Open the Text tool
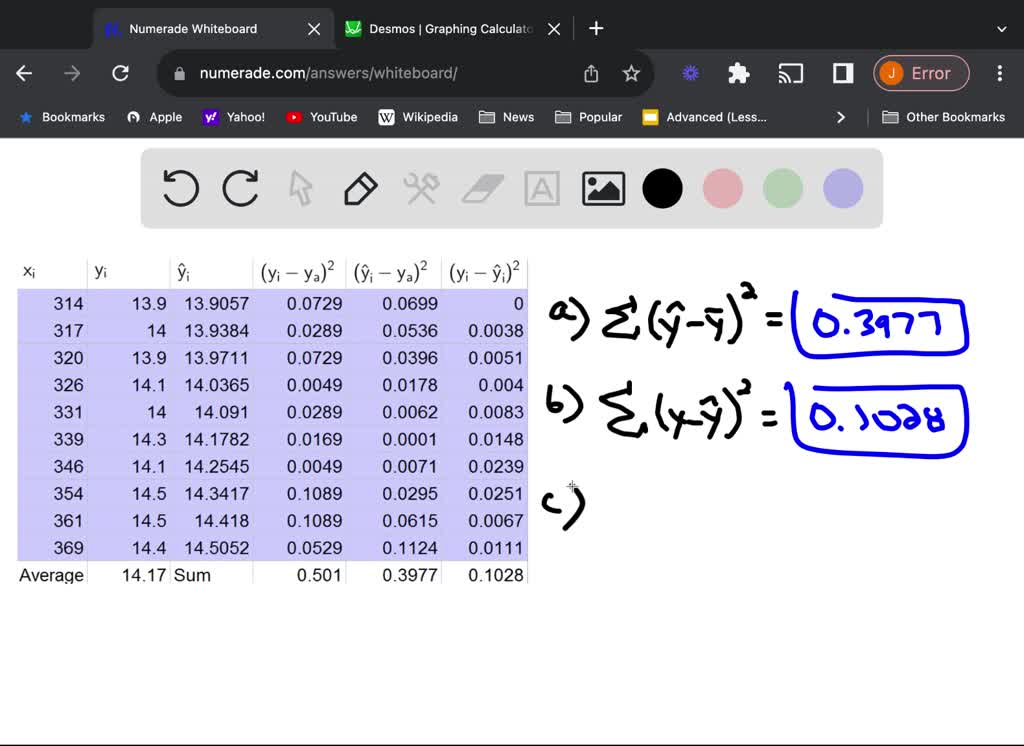The image size is (1024, 746). point(542,188)
